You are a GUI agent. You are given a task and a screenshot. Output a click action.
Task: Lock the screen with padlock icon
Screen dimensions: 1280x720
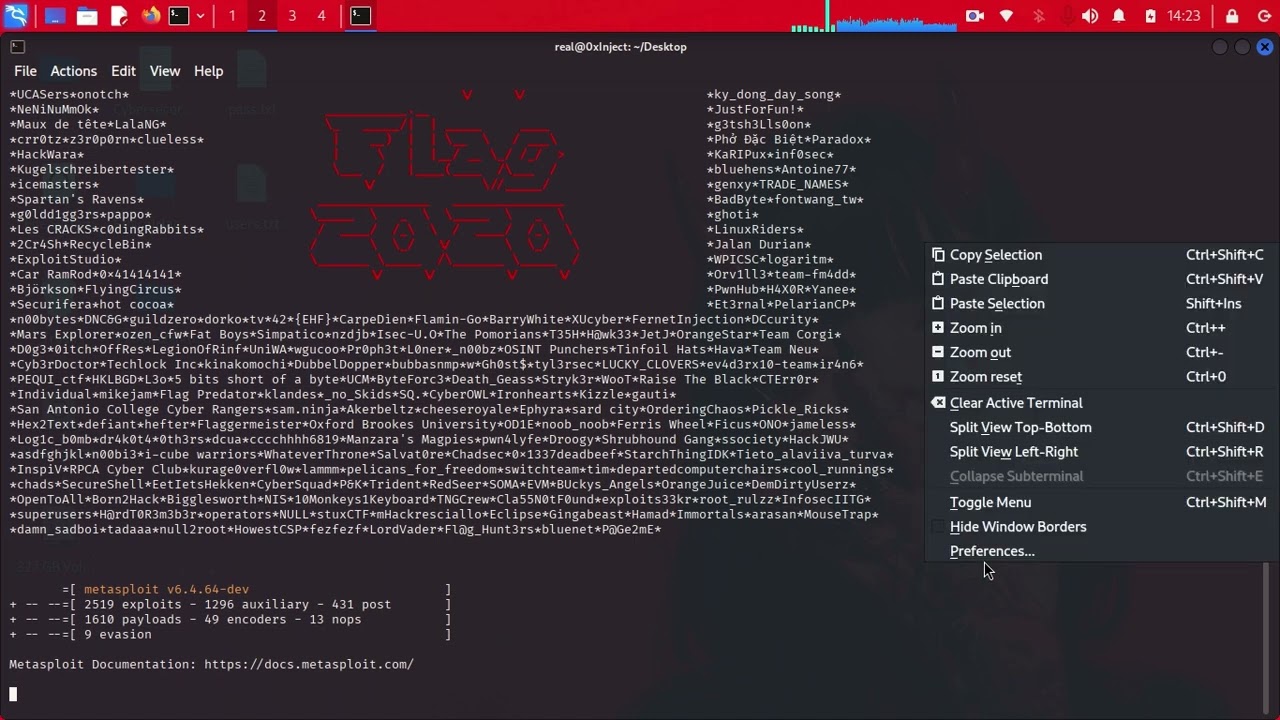pyautogui.click(x=1232, y=16)
